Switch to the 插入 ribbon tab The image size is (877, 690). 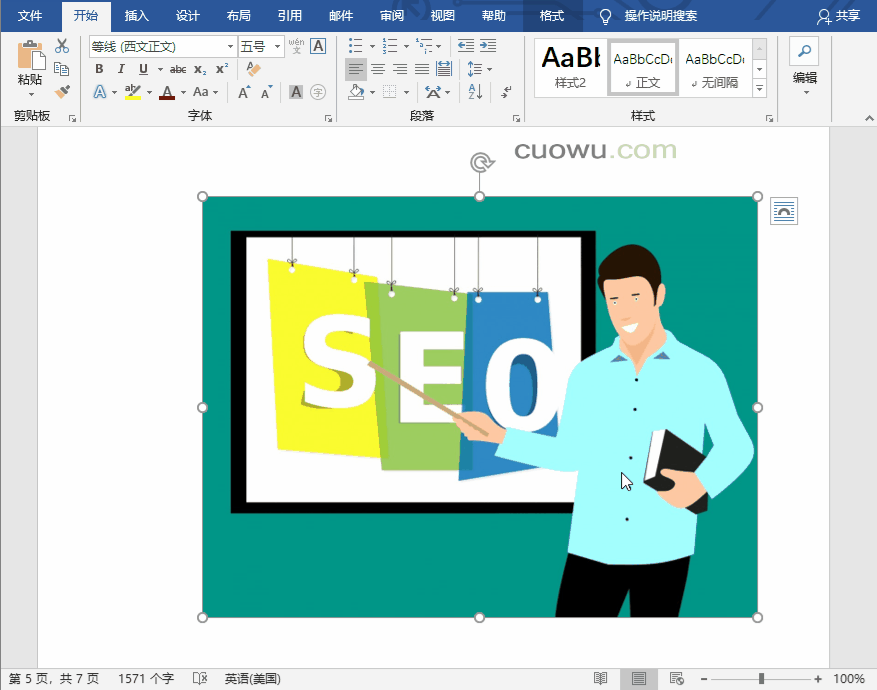point(137,16)
